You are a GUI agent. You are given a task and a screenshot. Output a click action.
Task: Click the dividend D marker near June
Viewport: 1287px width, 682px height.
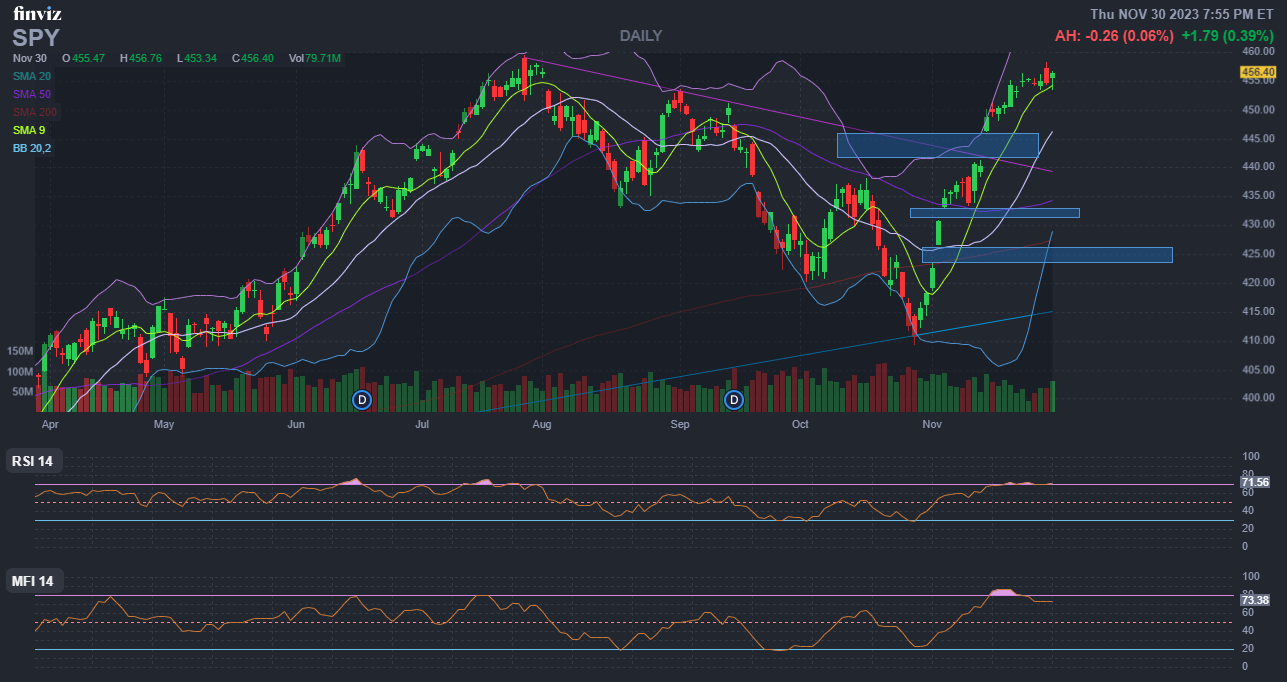pyautogui.click(x=362, y=400)
